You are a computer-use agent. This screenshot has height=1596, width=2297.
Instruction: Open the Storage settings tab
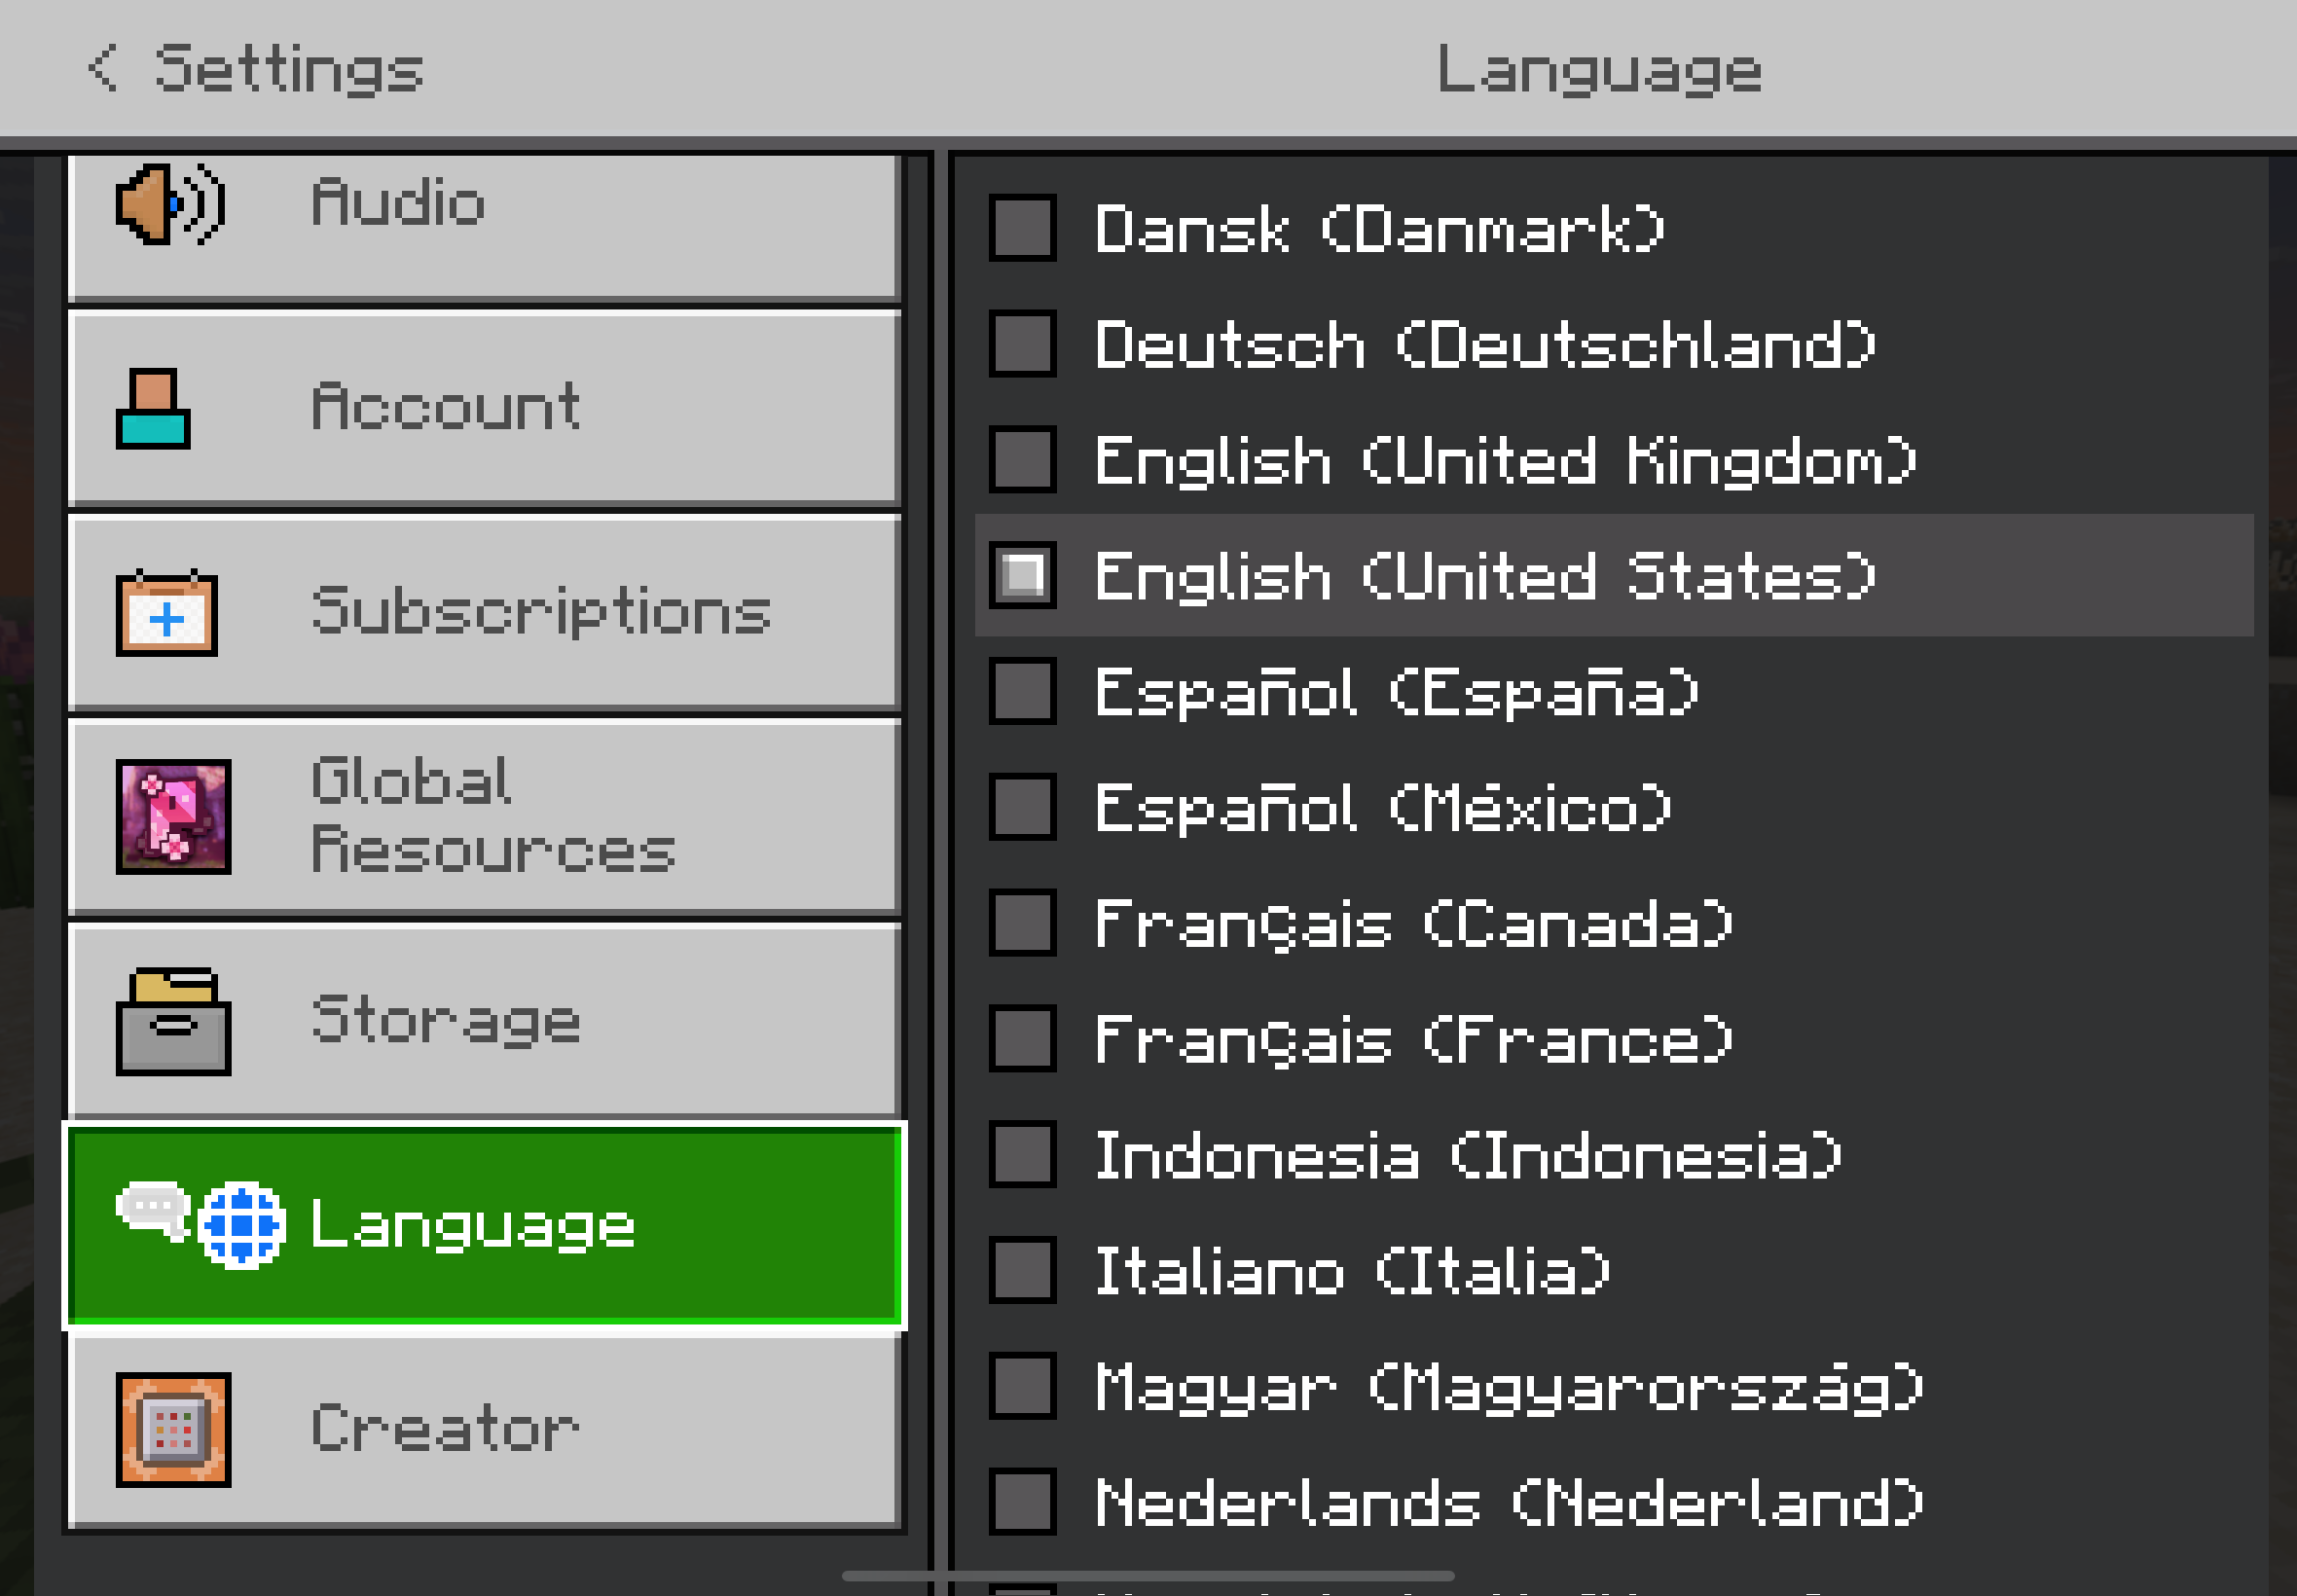coord(485,1021)
